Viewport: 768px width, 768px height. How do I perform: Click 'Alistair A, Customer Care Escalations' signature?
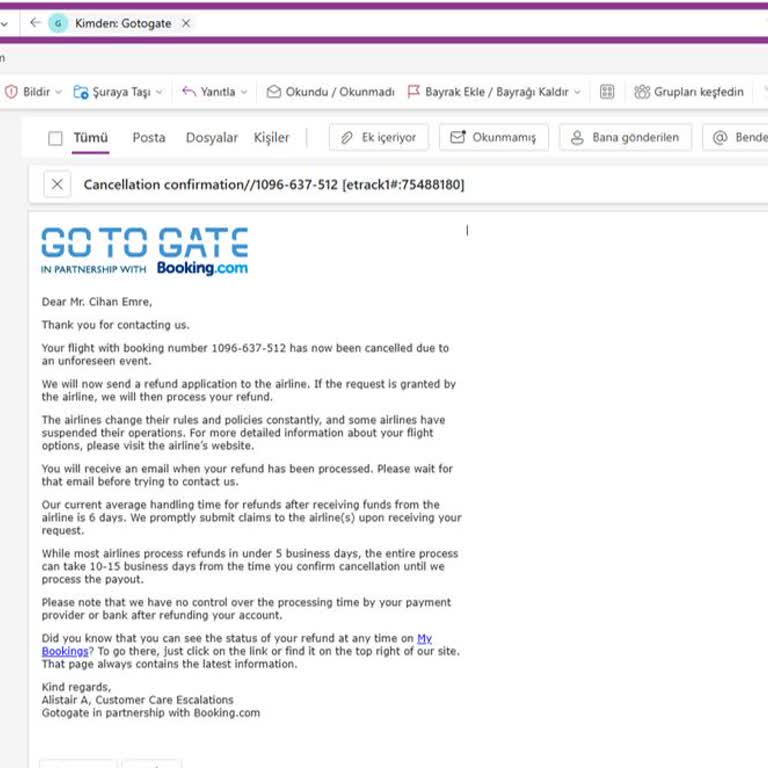coord(138,700)
